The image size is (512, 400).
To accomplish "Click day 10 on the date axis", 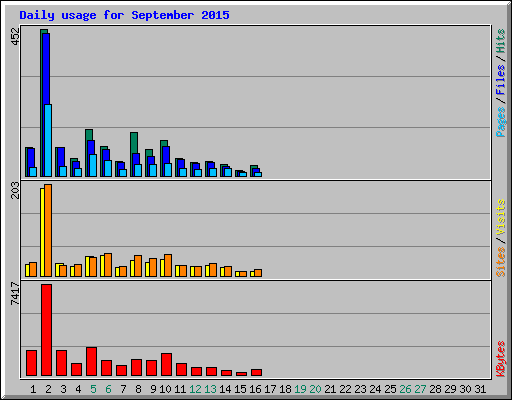I will coord(165,389).
